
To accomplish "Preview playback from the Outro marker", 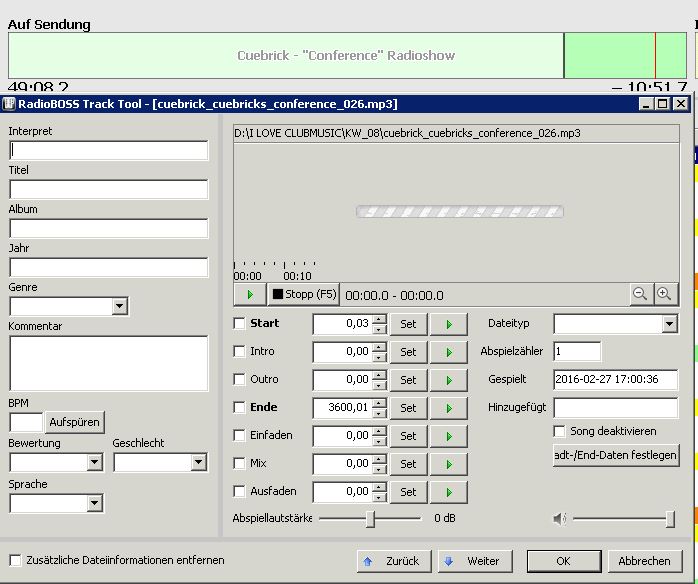I will (x=449, y=380).
